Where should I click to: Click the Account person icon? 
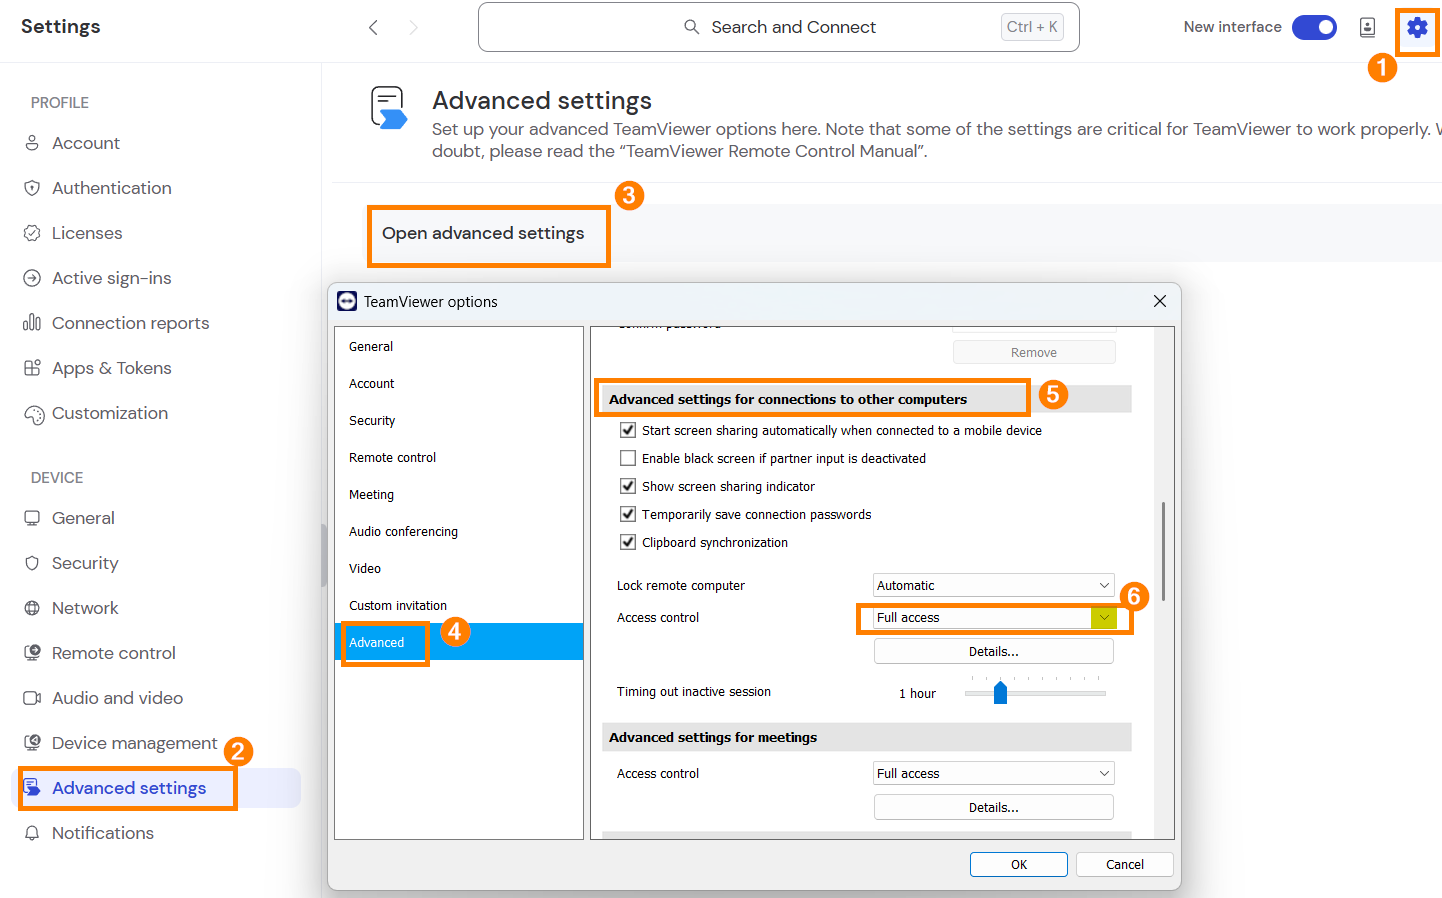(x=32, y=143)
